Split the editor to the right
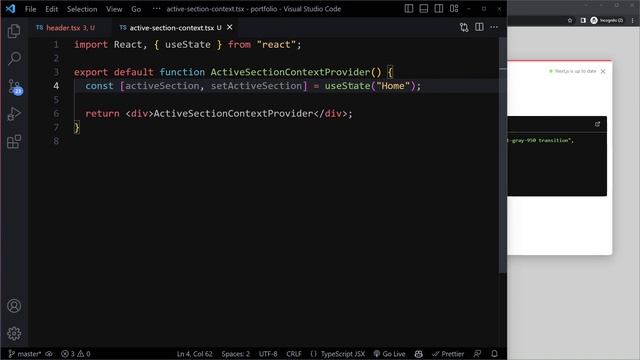Viewport: 640px width, 360px height. pos(479,27)
